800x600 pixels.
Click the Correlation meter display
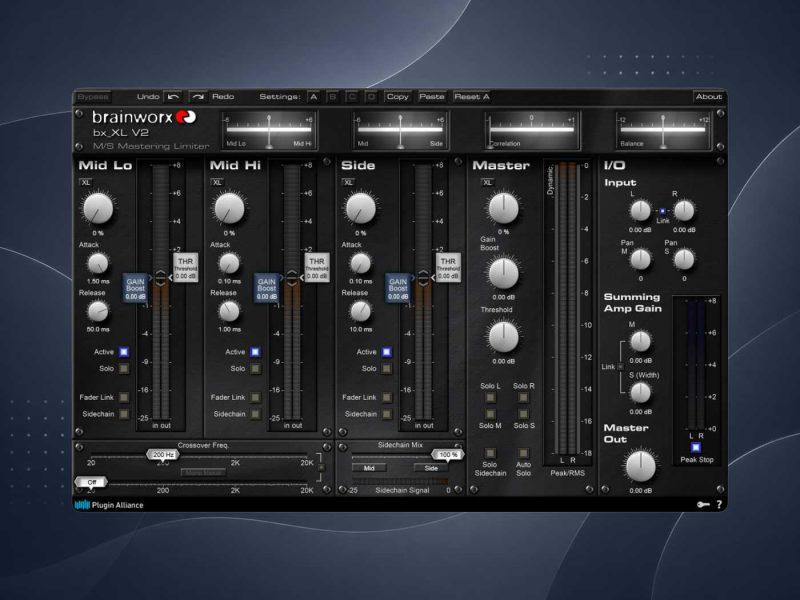pyautogui.click(x=532, y=131)
